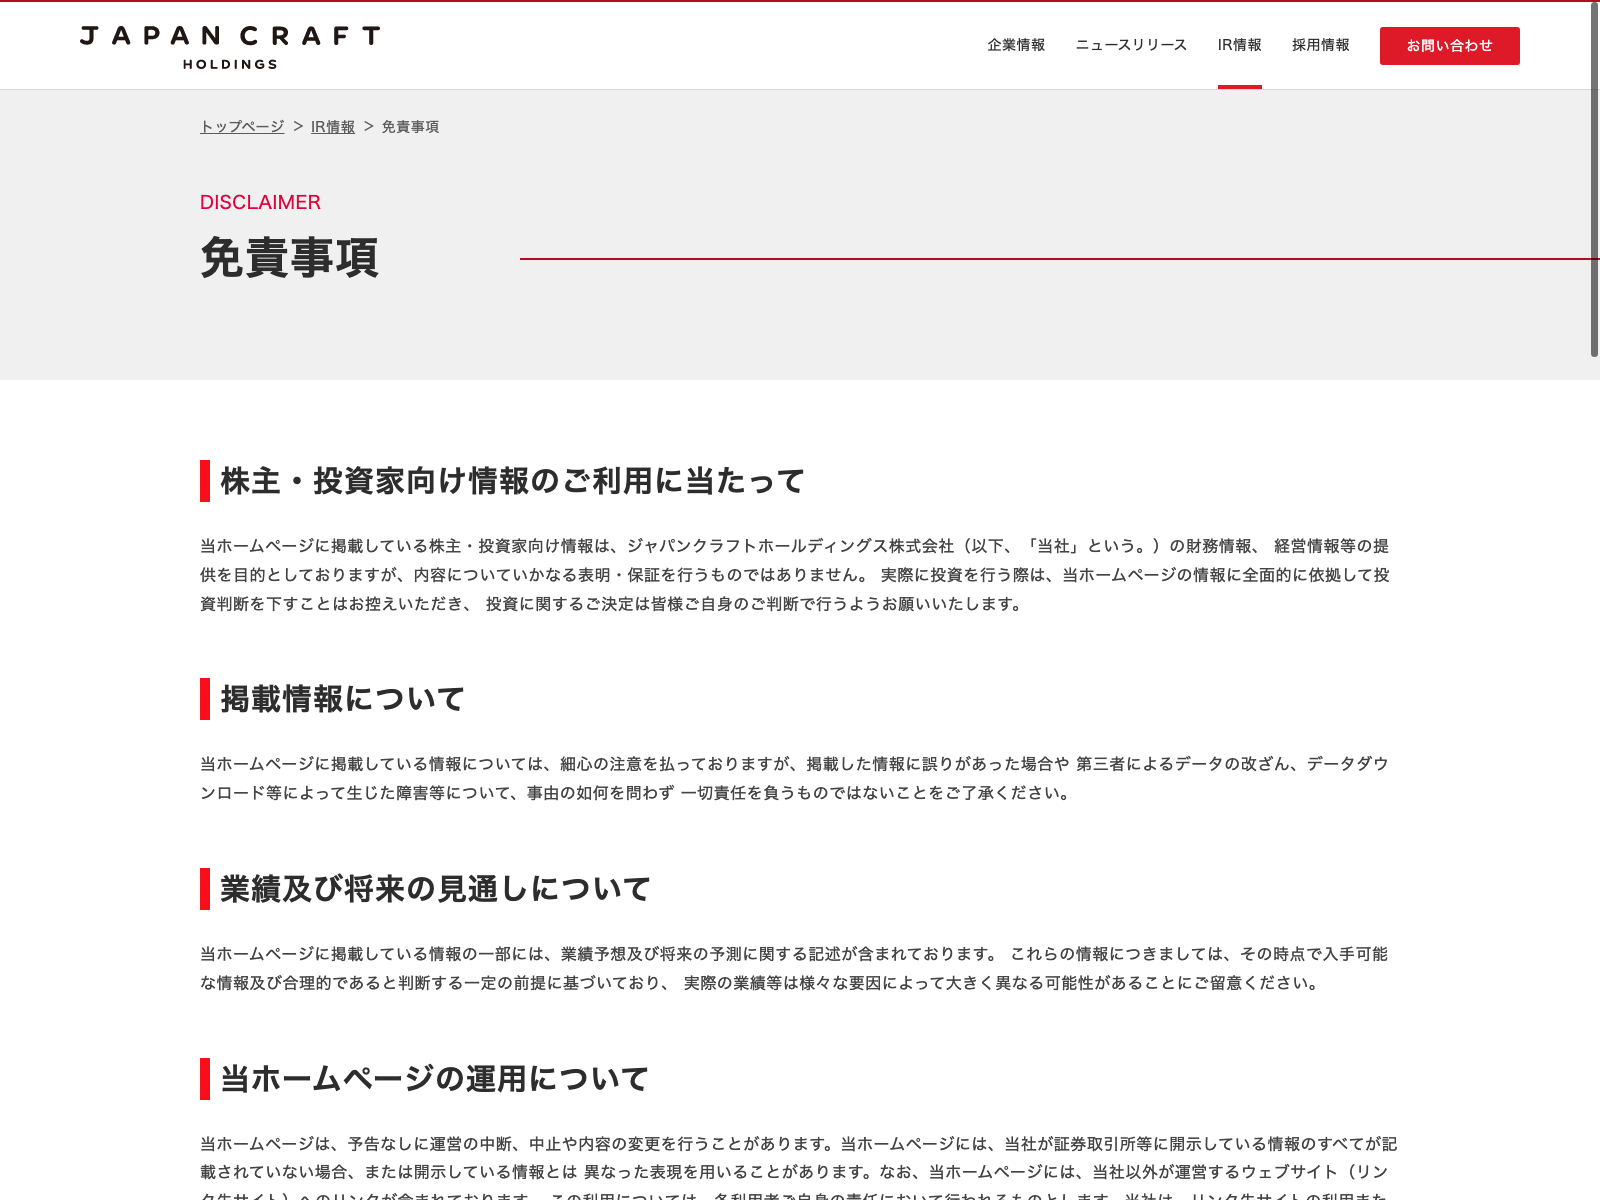Click the paragraph about データダウンロード damages
The height and width of the screenshot is (1200, 1600).
[x=795, y=778]
